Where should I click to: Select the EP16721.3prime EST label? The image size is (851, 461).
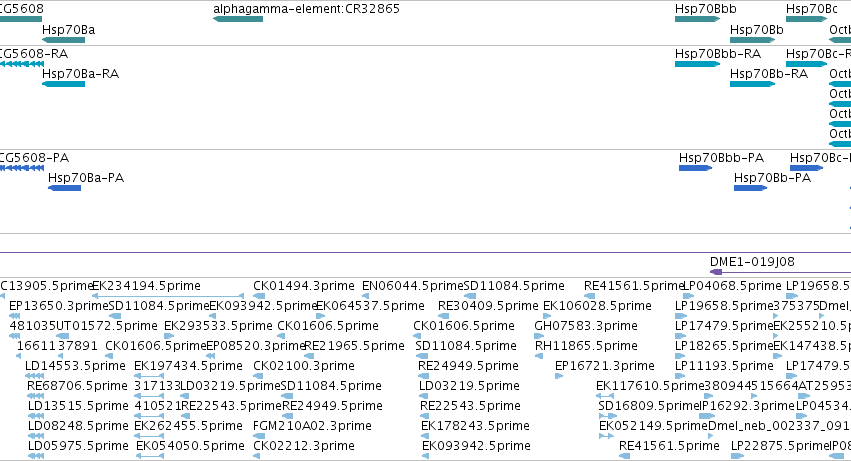pyautogui.click(x=605, y=366)
